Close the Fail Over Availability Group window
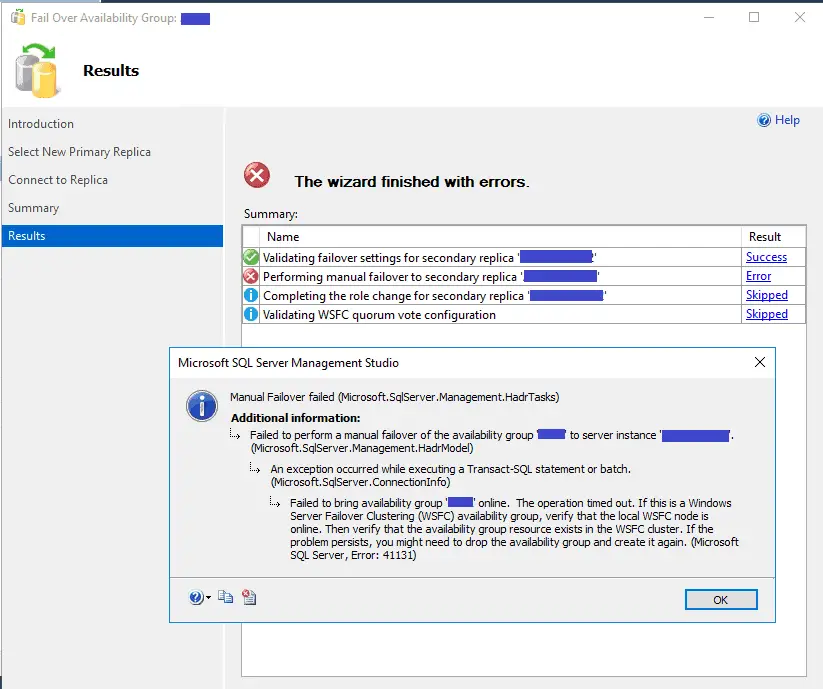This screenshot has height=689, width=823. [x=799, y=17]
